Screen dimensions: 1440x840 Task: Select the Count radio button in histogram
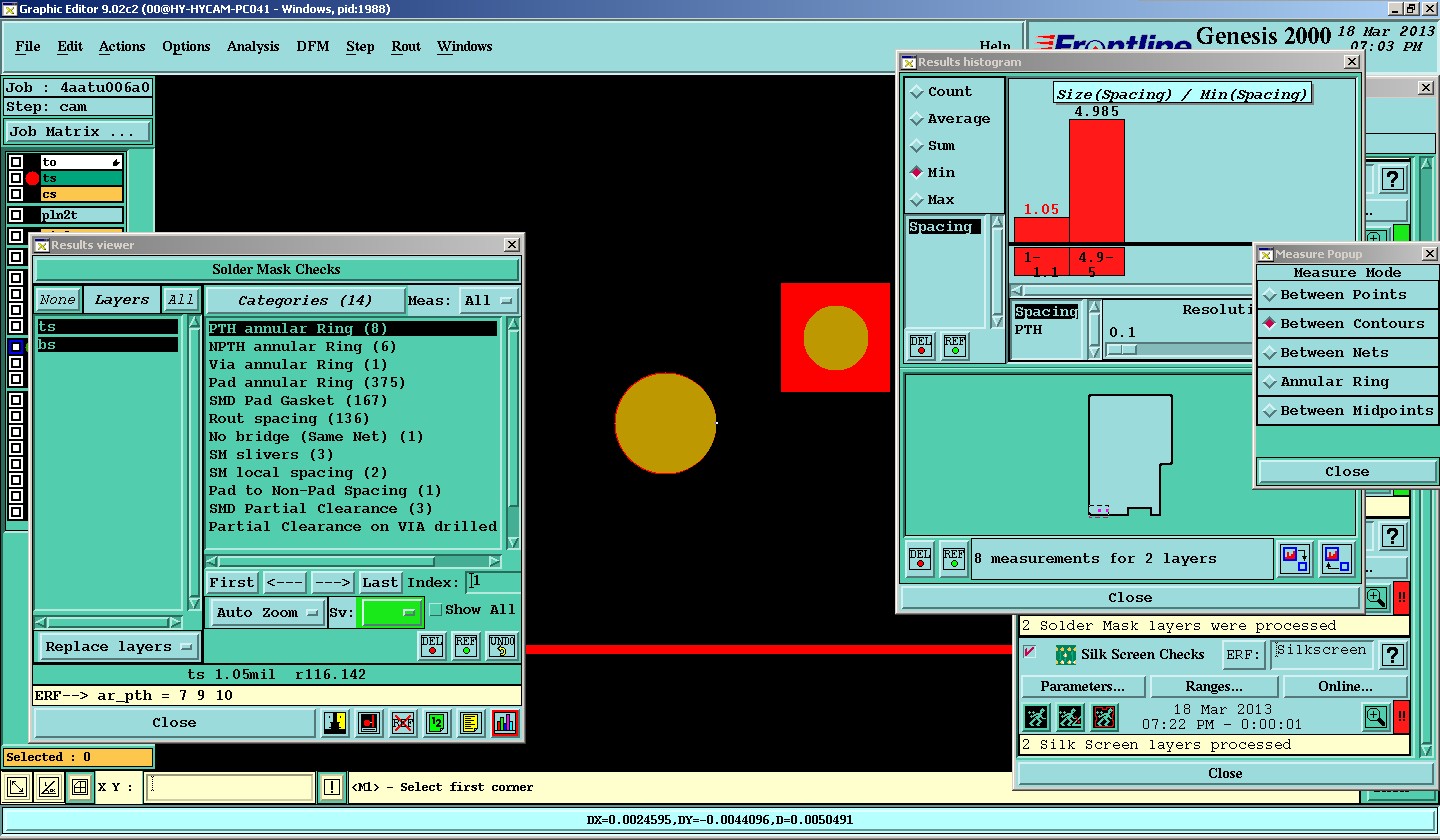coord(917,91)
